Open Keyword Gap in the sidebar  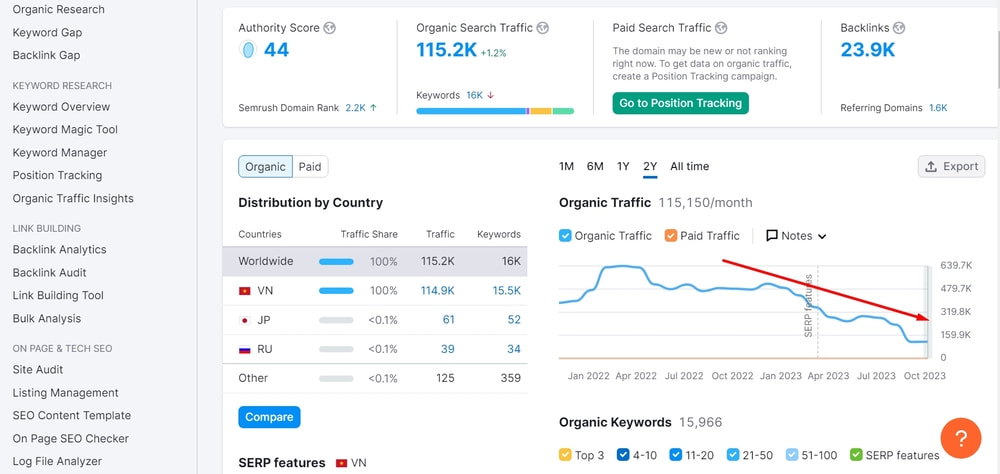47,33
